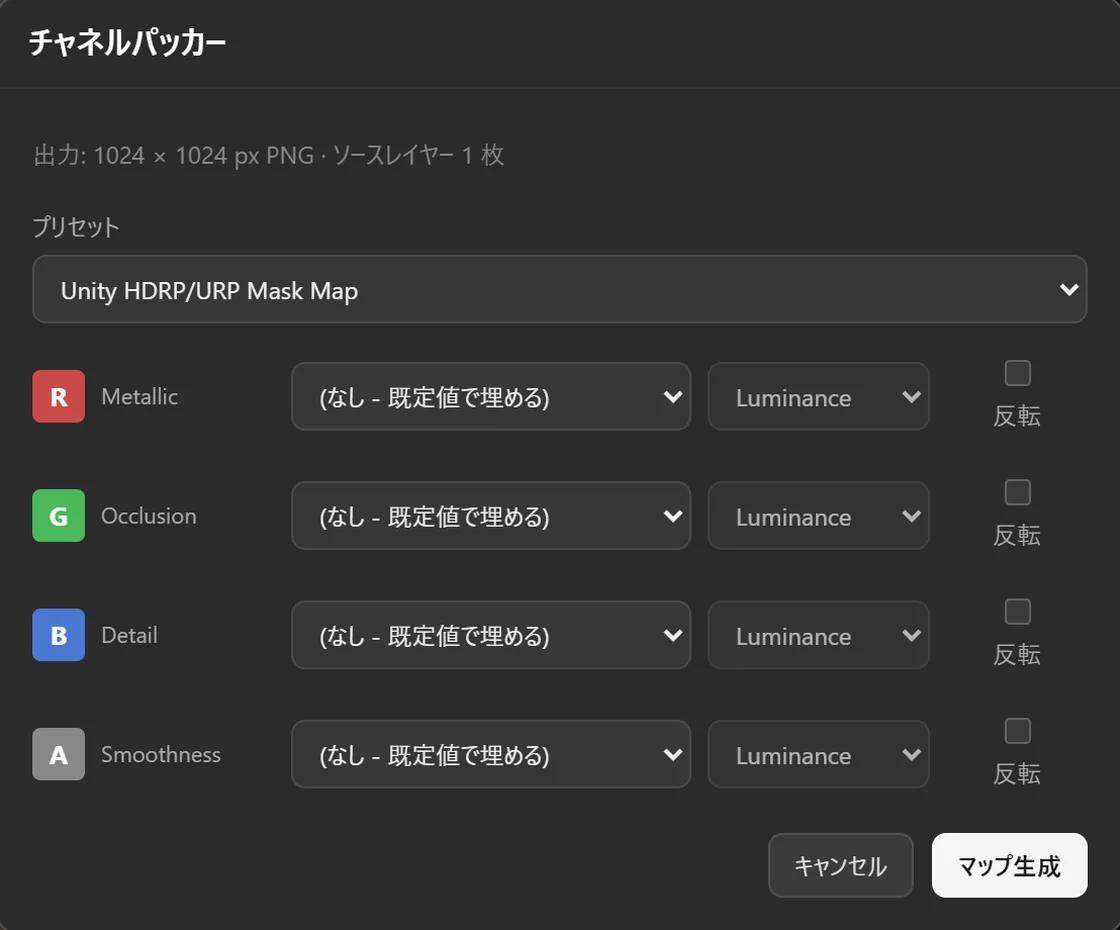This screenshot has width=1120, height=930.
Task: Click the Smoothness channel label
Action: 161,754
